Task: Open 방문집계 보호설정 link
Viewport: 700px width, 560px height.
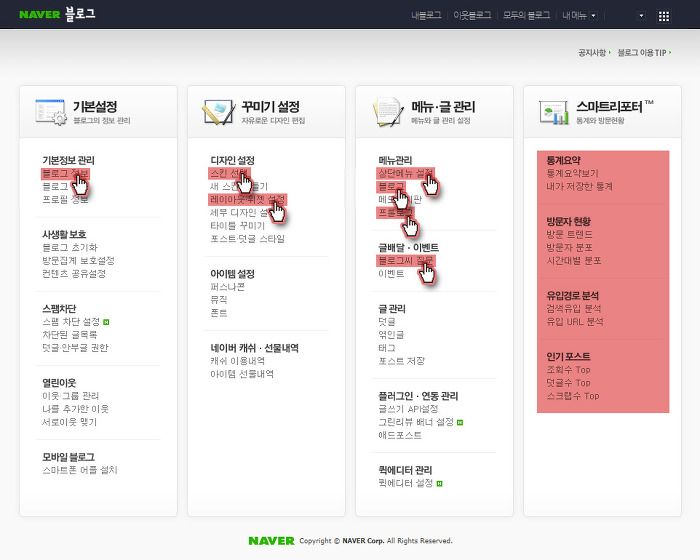Action: (78, 260)
